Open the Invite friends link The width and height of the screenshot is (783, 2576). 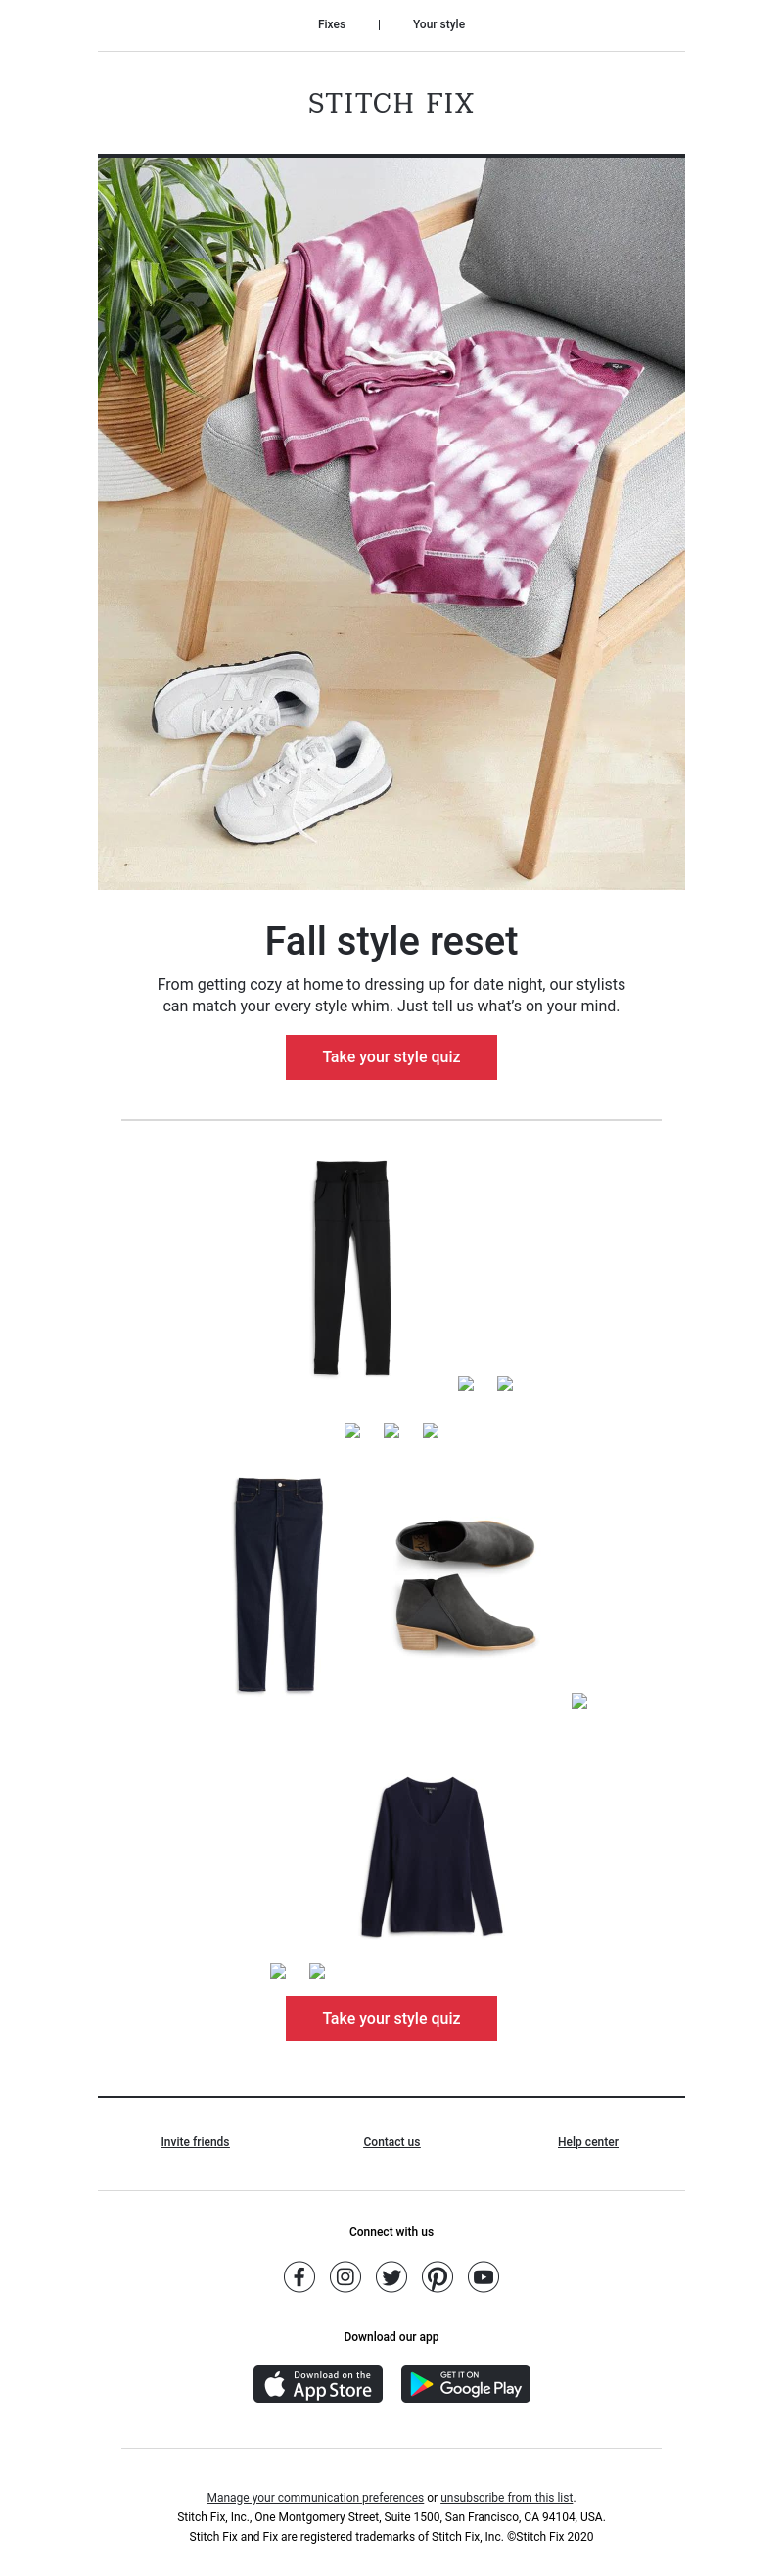(x=195, y=2142)
